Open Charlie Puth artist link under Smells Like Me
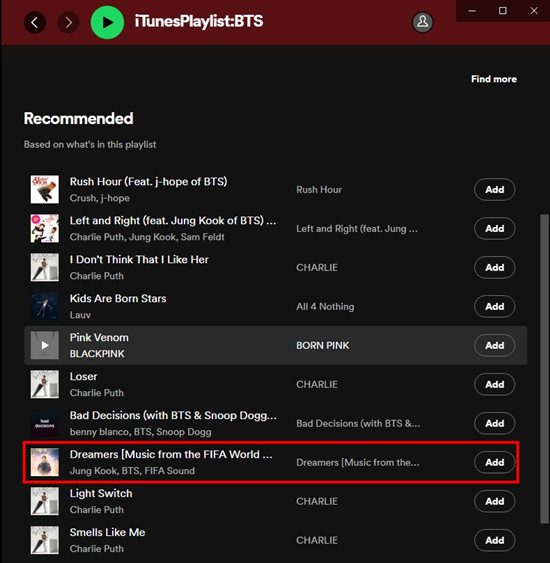550x563 pixels. point(97,549)
